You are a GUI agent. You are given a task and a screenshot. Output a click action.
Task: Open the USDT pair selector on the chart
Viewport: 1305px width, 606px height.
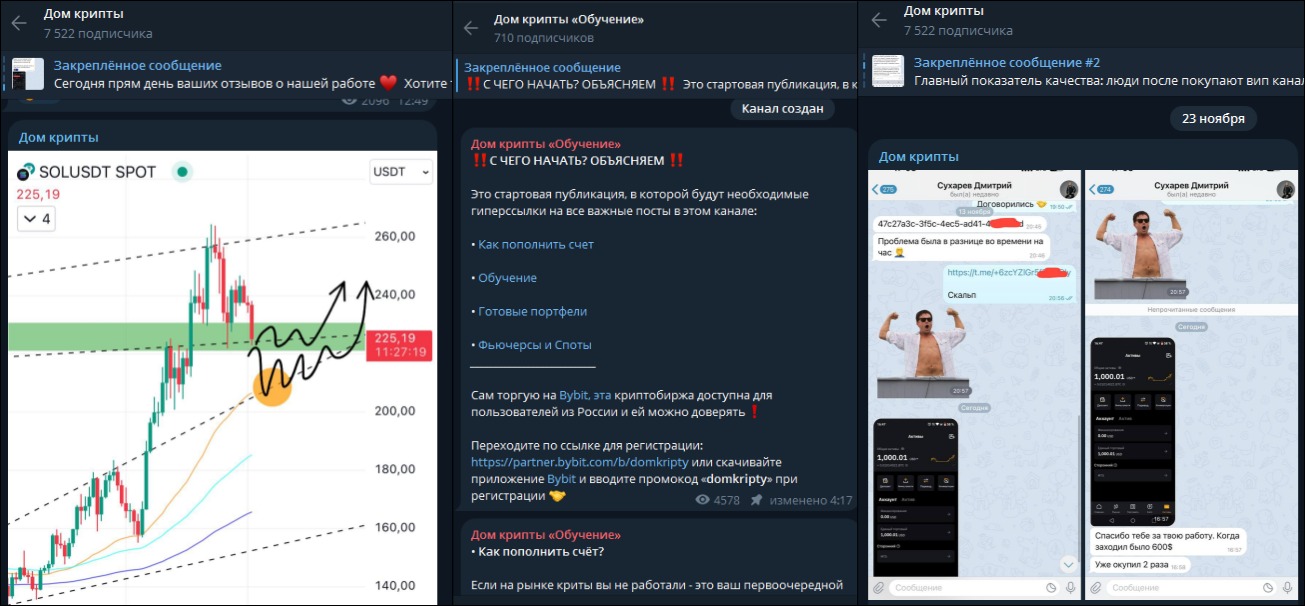[x=400, y=172]
